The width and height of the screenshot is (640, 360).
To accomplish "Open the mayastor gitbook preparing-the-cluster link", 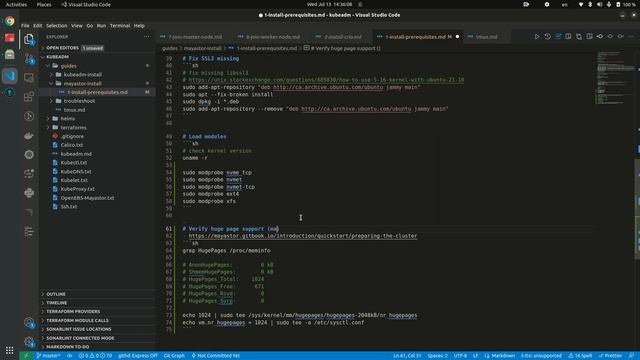I will pos(303,236).
